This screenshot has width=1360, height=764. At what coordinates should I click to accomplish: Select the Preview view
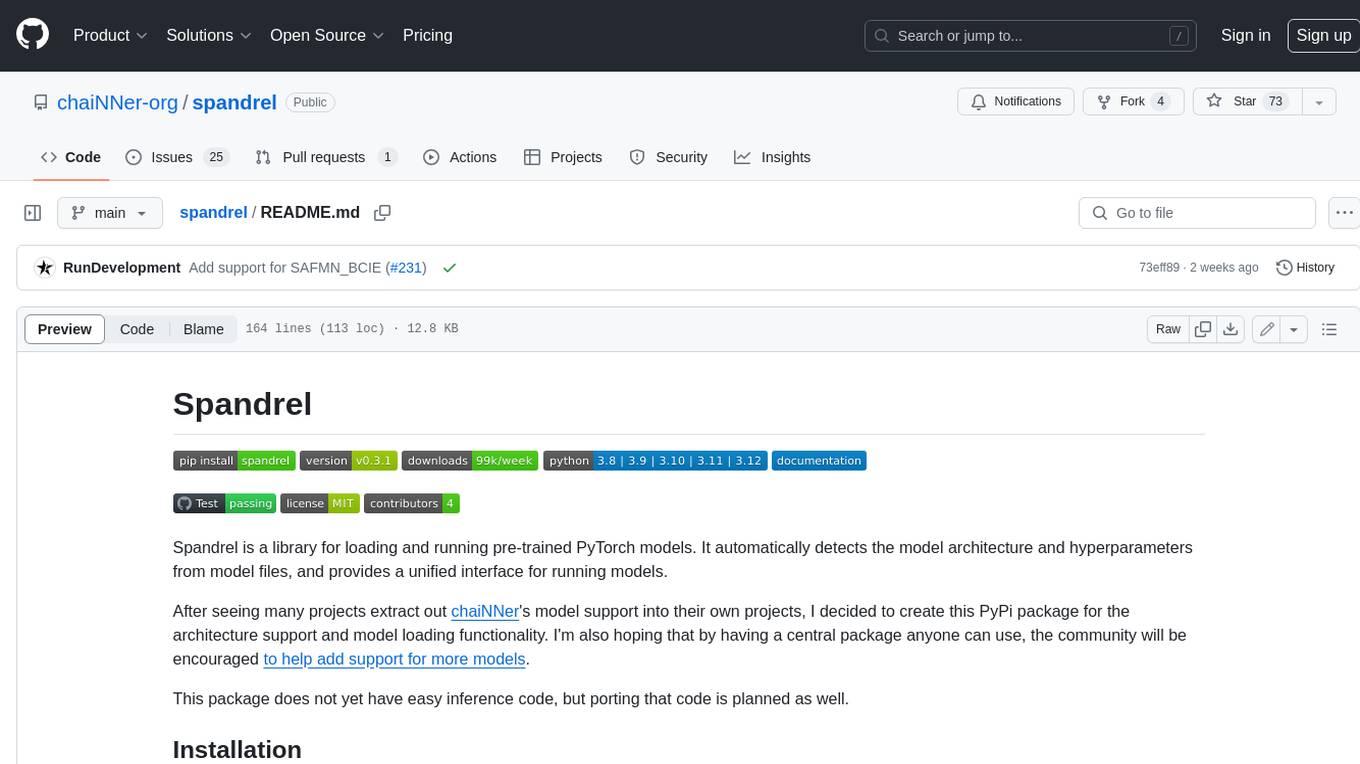click(65, 329)
